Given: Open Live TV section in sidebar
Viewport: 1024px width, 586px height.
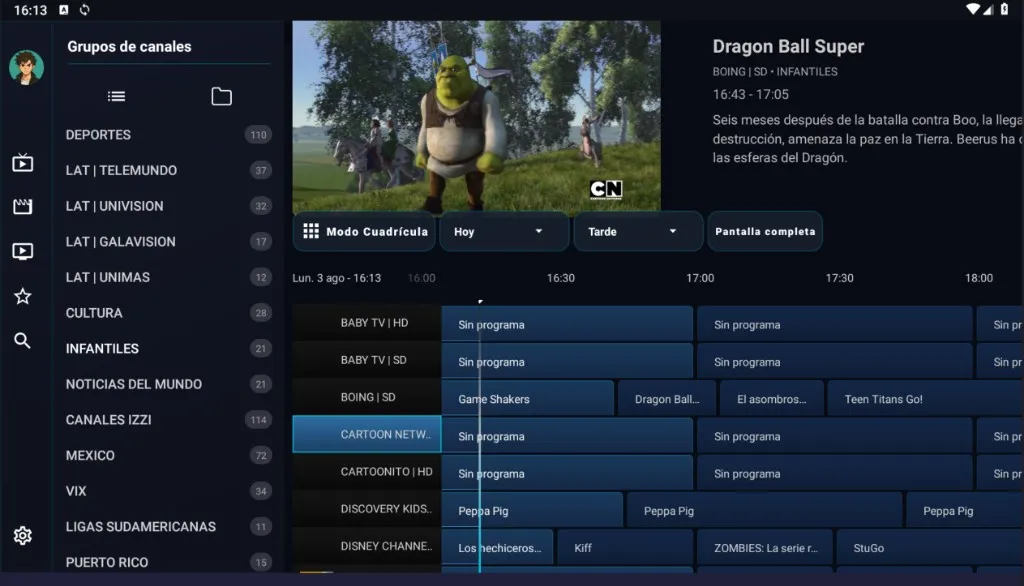Looking at the screenshot, I should [23, 162].
